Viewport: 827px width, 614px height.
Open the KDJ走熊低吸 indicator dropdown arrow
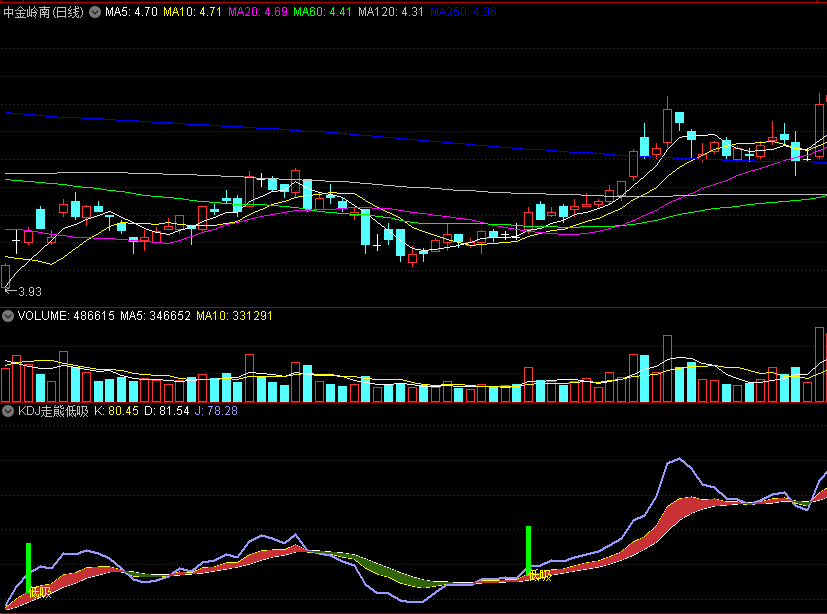8,411
